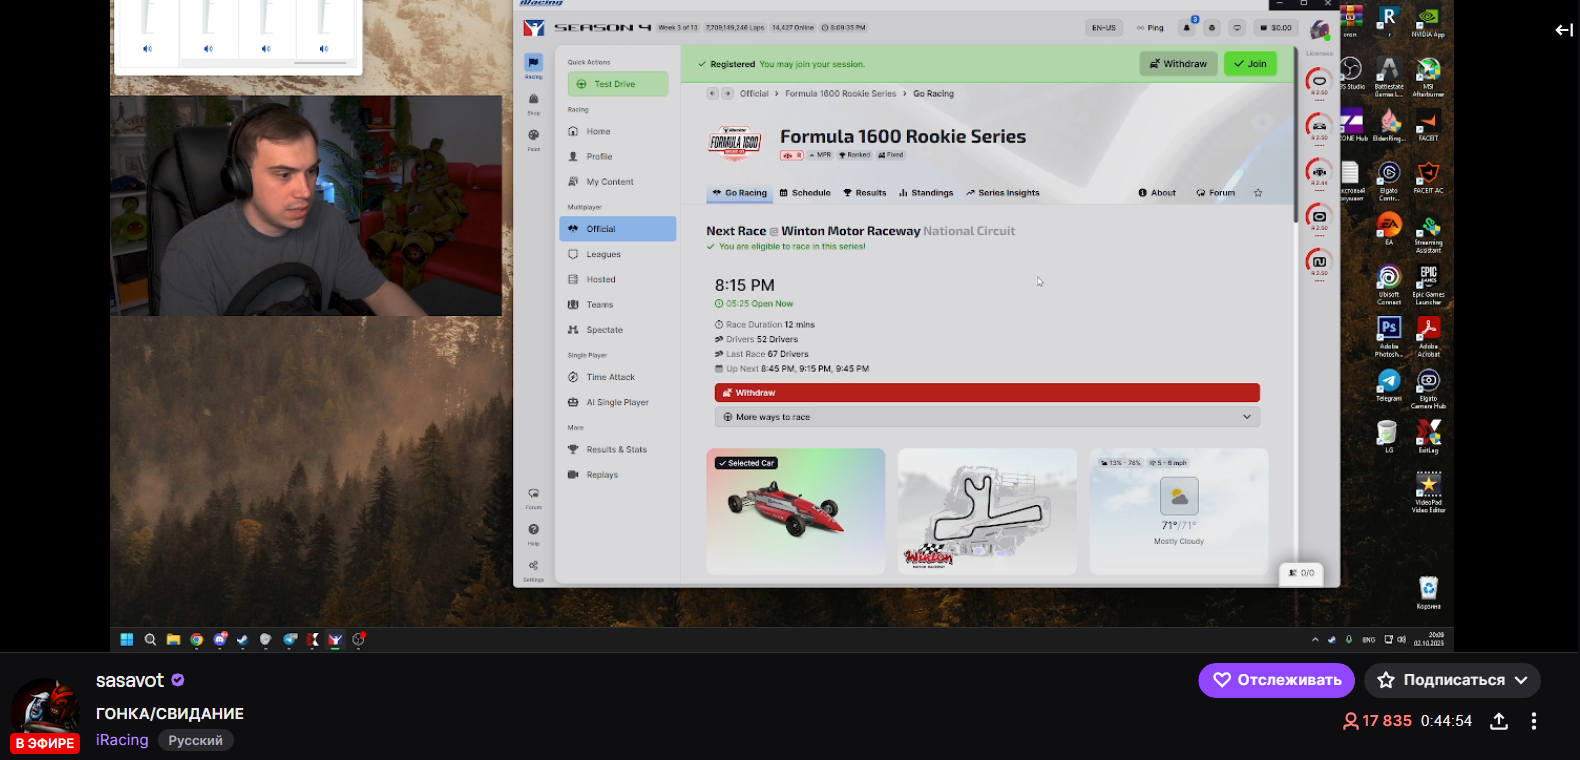
Task: Open the Forum icon in iRacing's left rail
Action: tap(534, 497)
